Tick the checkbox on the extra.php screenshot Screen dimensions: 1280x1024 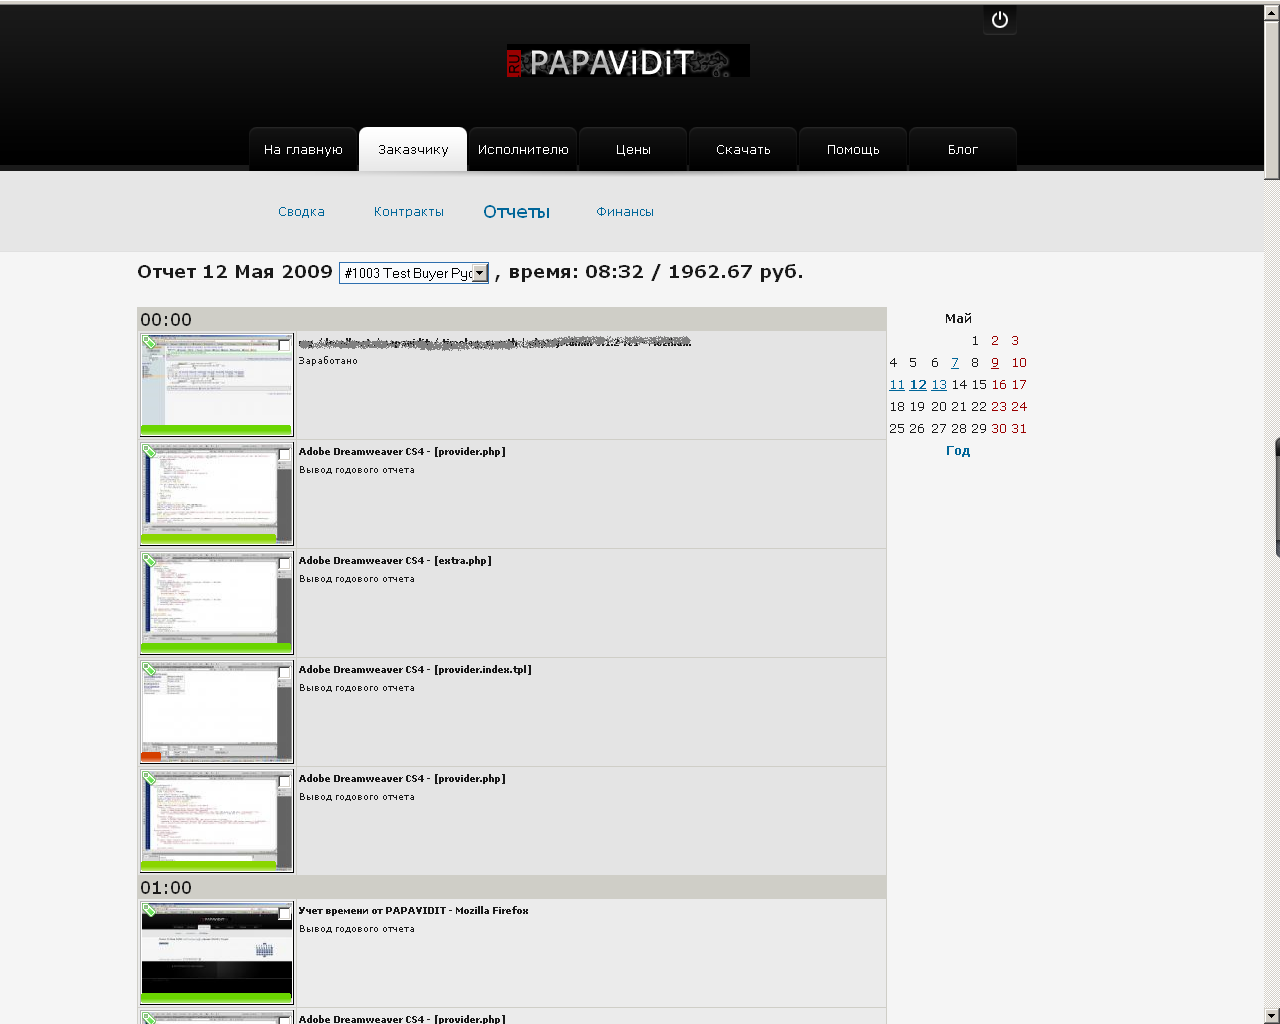point(285,563)
